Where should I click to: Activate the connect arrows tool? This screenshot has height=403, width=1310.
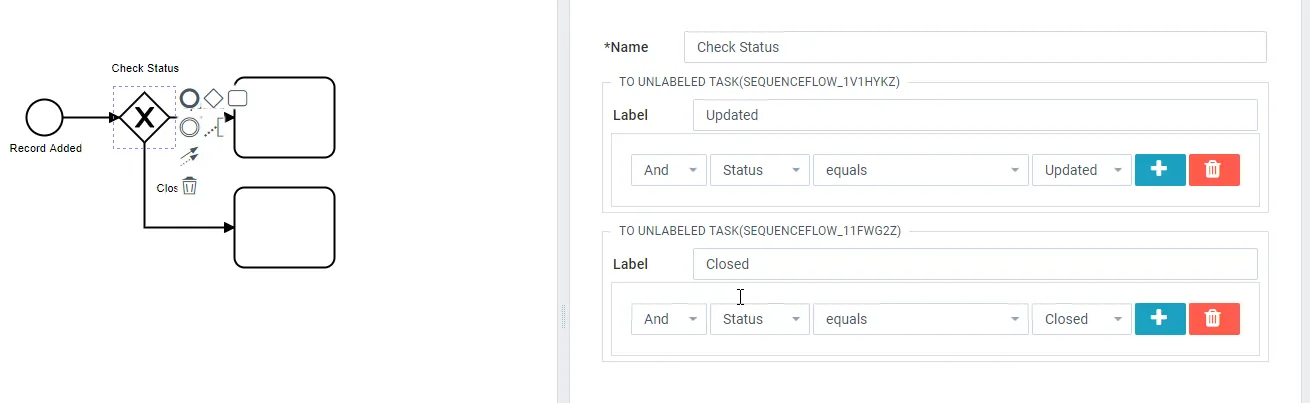(x=189, y=155)
